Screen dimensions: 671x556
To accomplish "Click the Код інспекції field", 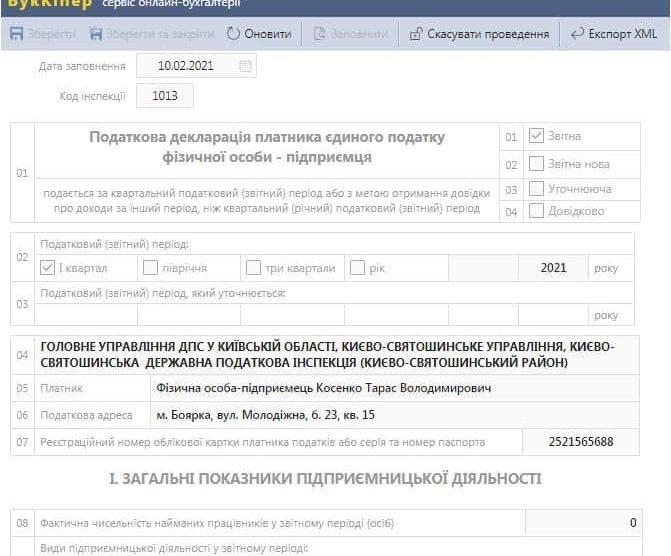I will (x=164, y=96).
